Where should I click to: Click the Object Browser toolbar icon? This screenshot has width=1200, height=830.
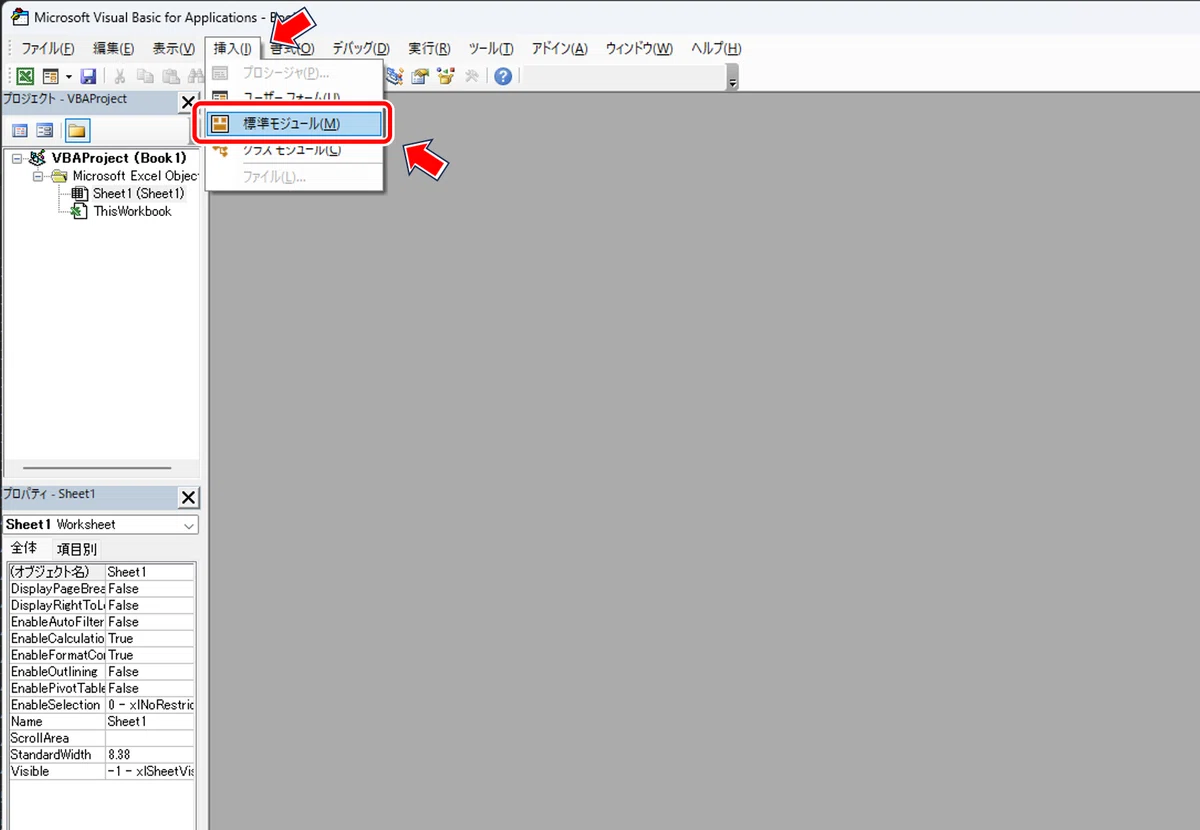[445, 76]
